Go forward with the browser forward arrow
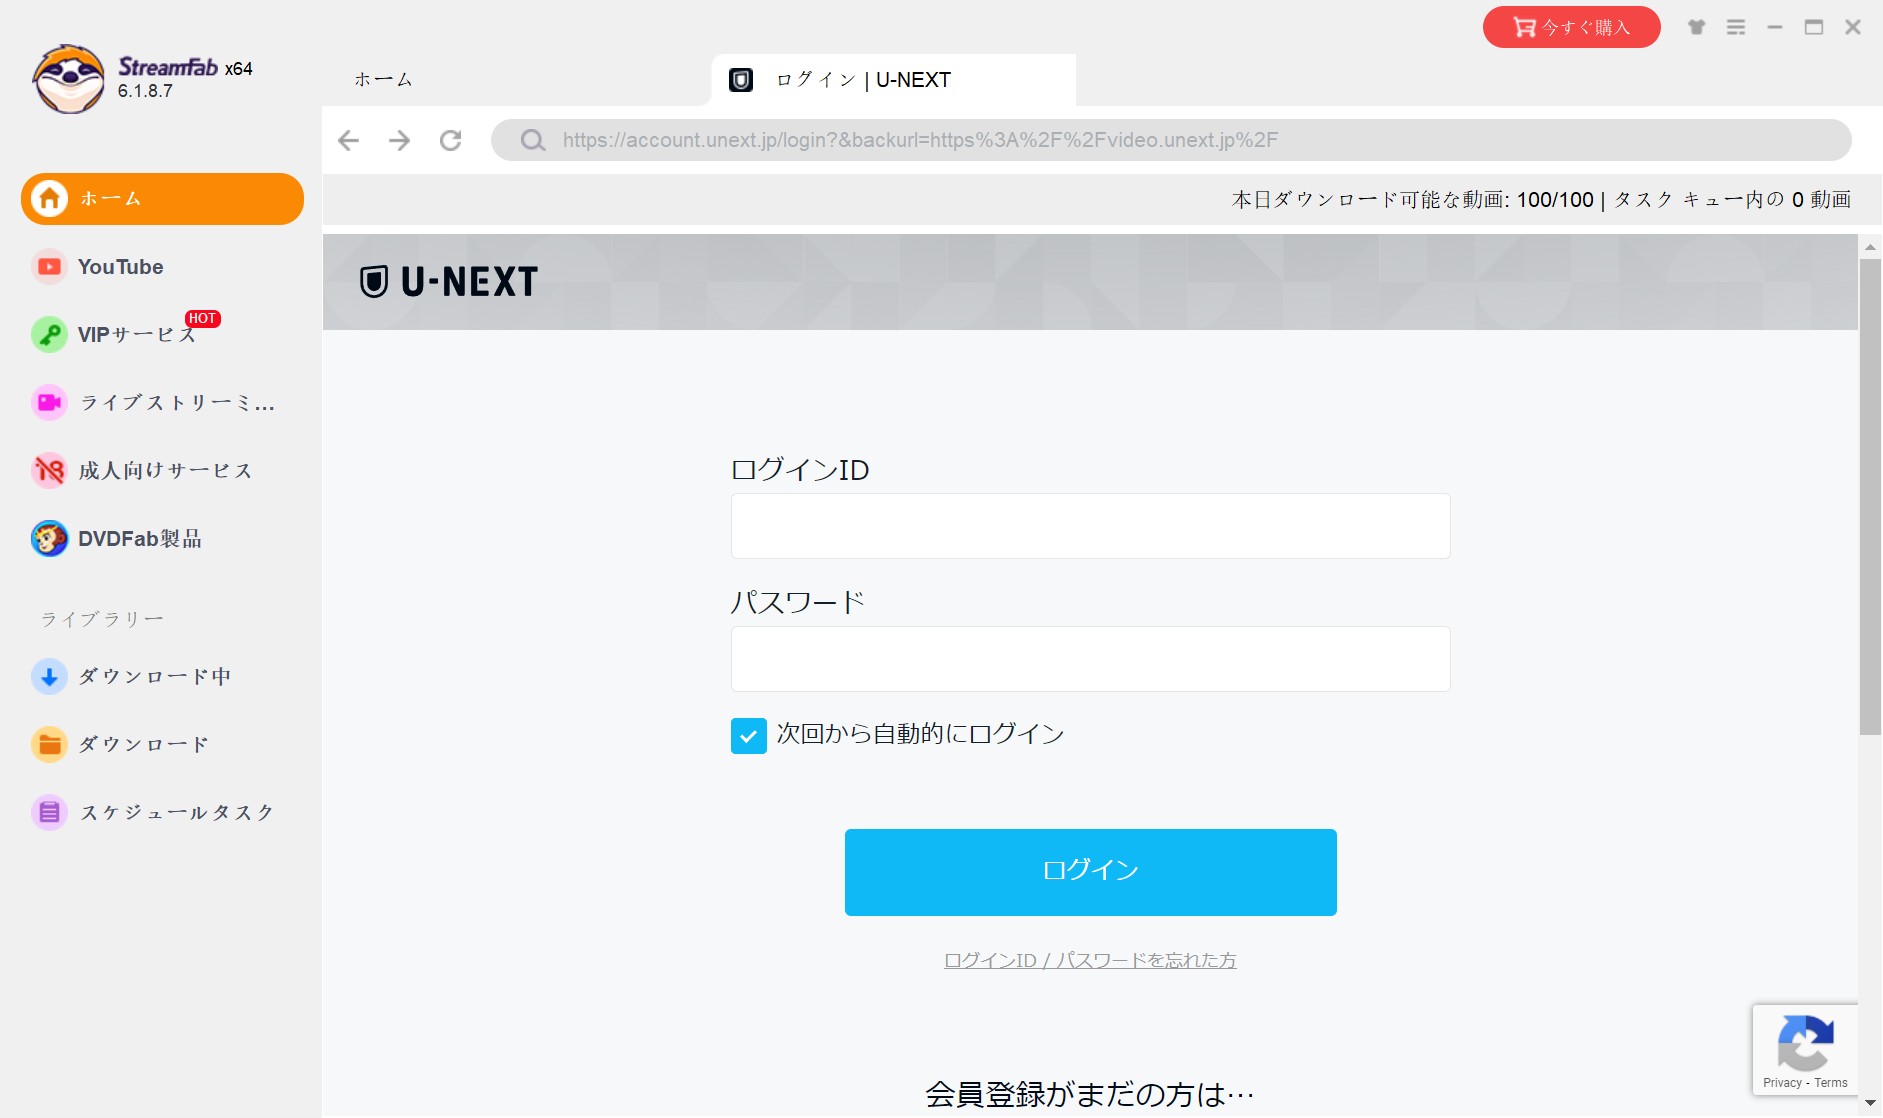This screenshot has height=1118, width=1883. coord(399,140)
